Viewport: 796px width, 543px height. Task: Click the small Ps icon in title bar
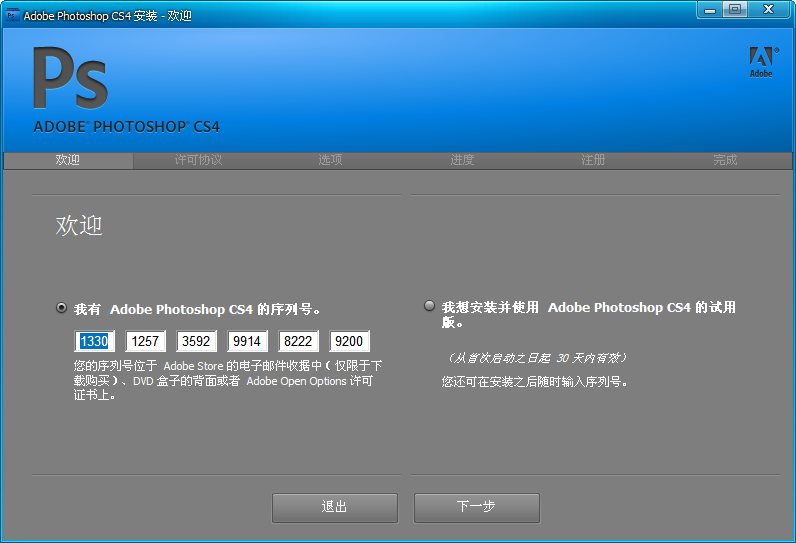click(11, 16)
